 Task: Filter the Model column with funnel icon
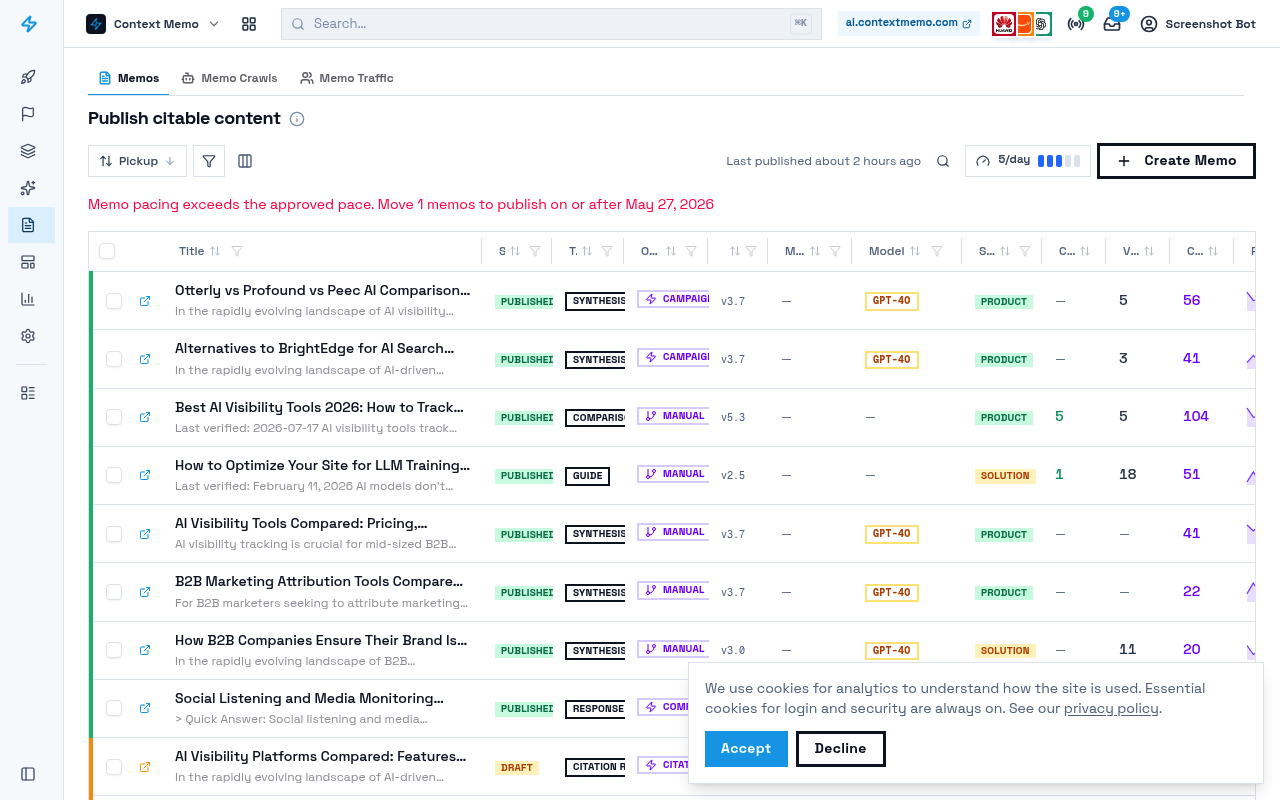937,252
